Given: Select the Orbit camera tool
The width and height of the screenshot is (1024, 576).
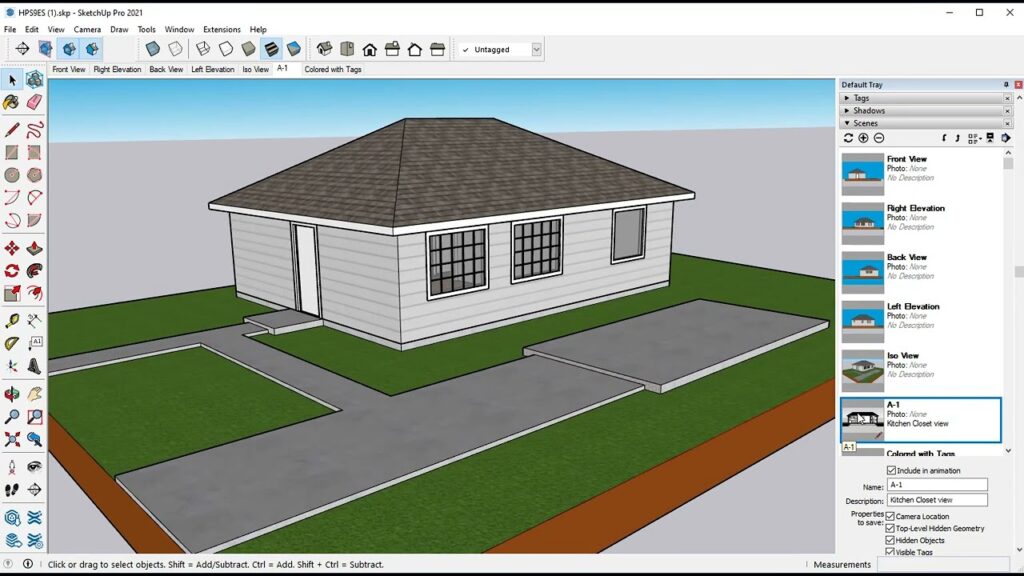Looking at the screenshot, I should (12, 394).
